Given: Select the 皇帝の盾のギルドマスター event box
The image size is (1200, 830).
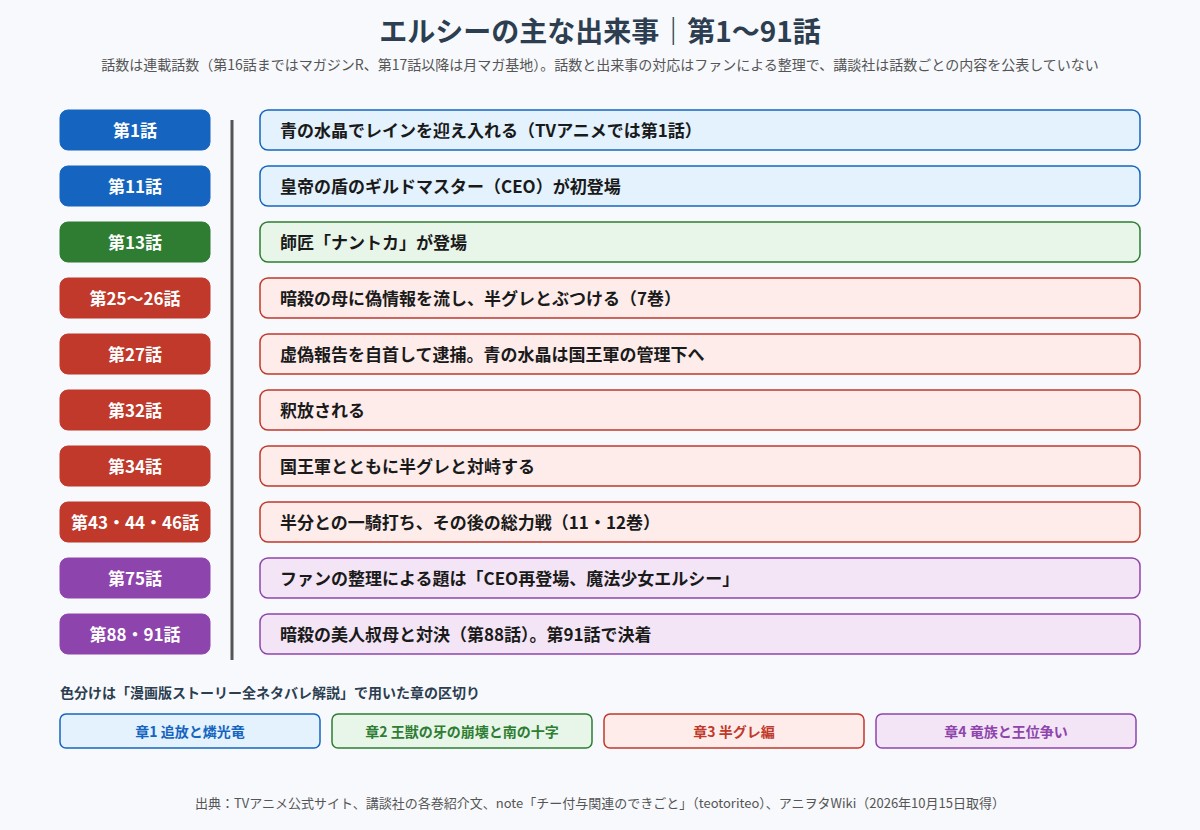Looking at the screenshot, I should click(x=700, y=186).
